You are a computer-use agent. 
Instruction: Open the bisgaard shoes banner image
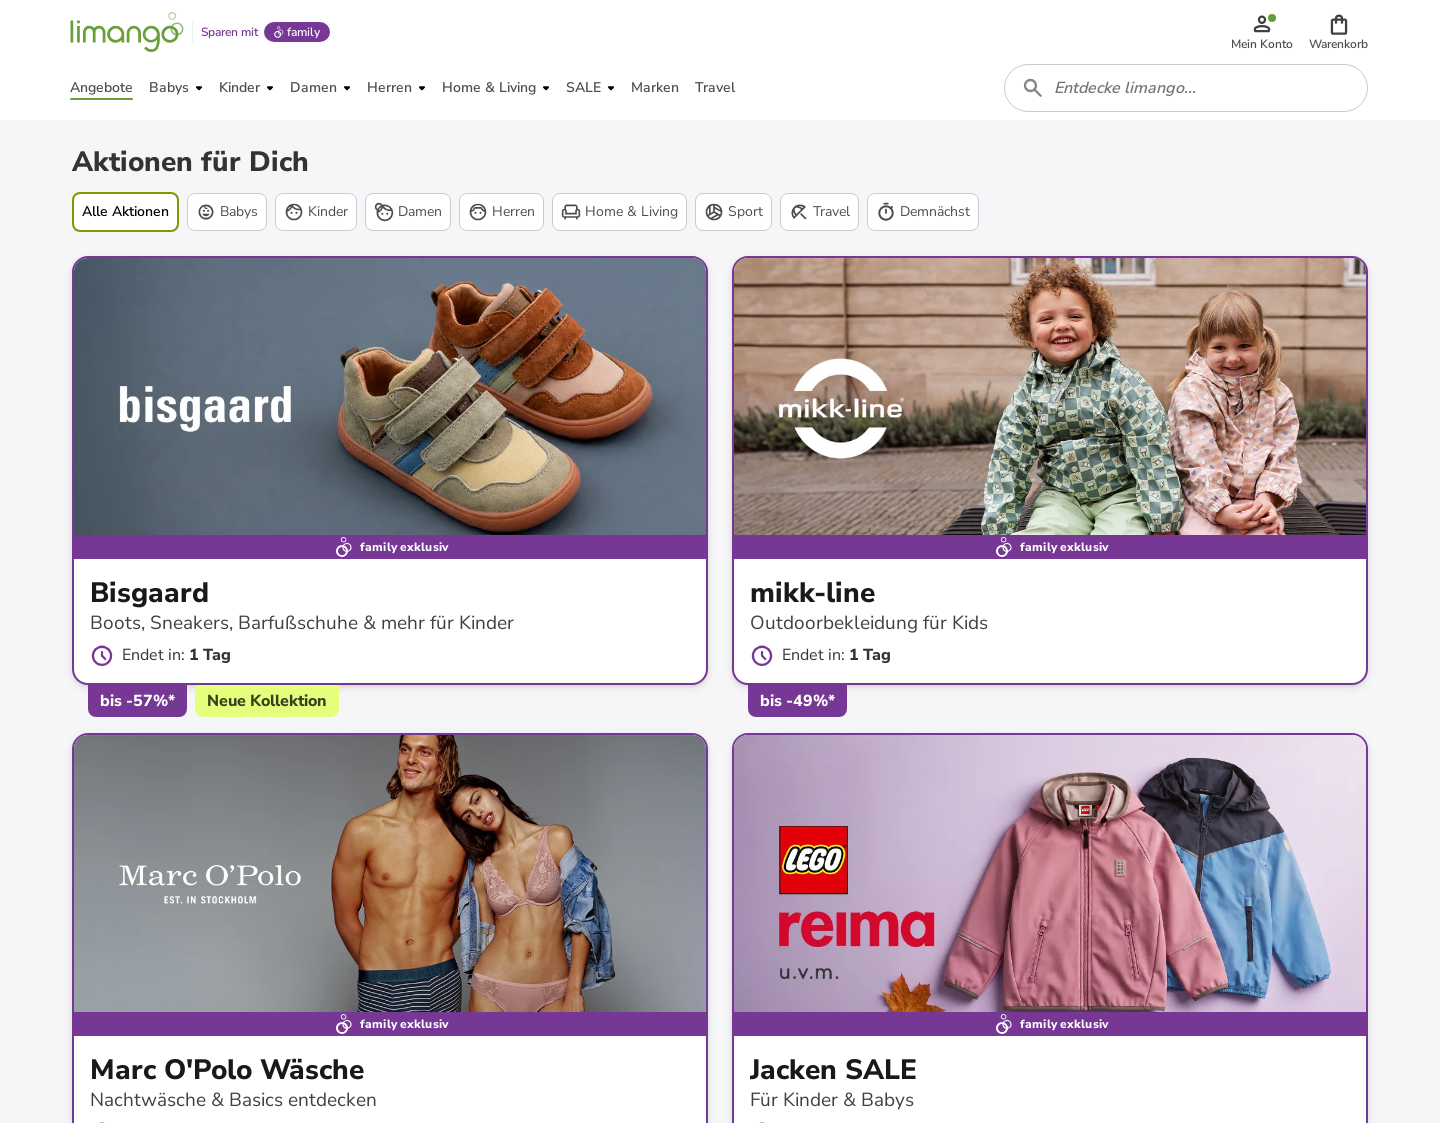point(390,397)
